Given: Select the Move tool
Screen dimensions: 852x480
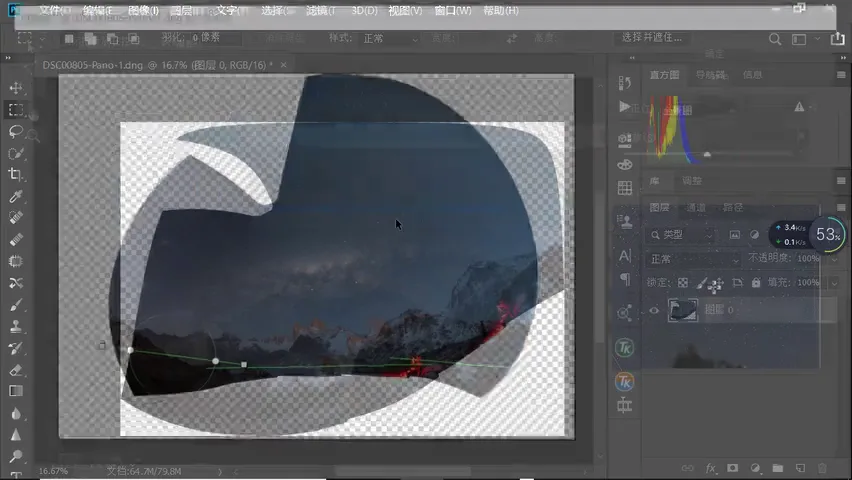Looking at the screenshot, I should pyautogui.click(x=15, y=88).
